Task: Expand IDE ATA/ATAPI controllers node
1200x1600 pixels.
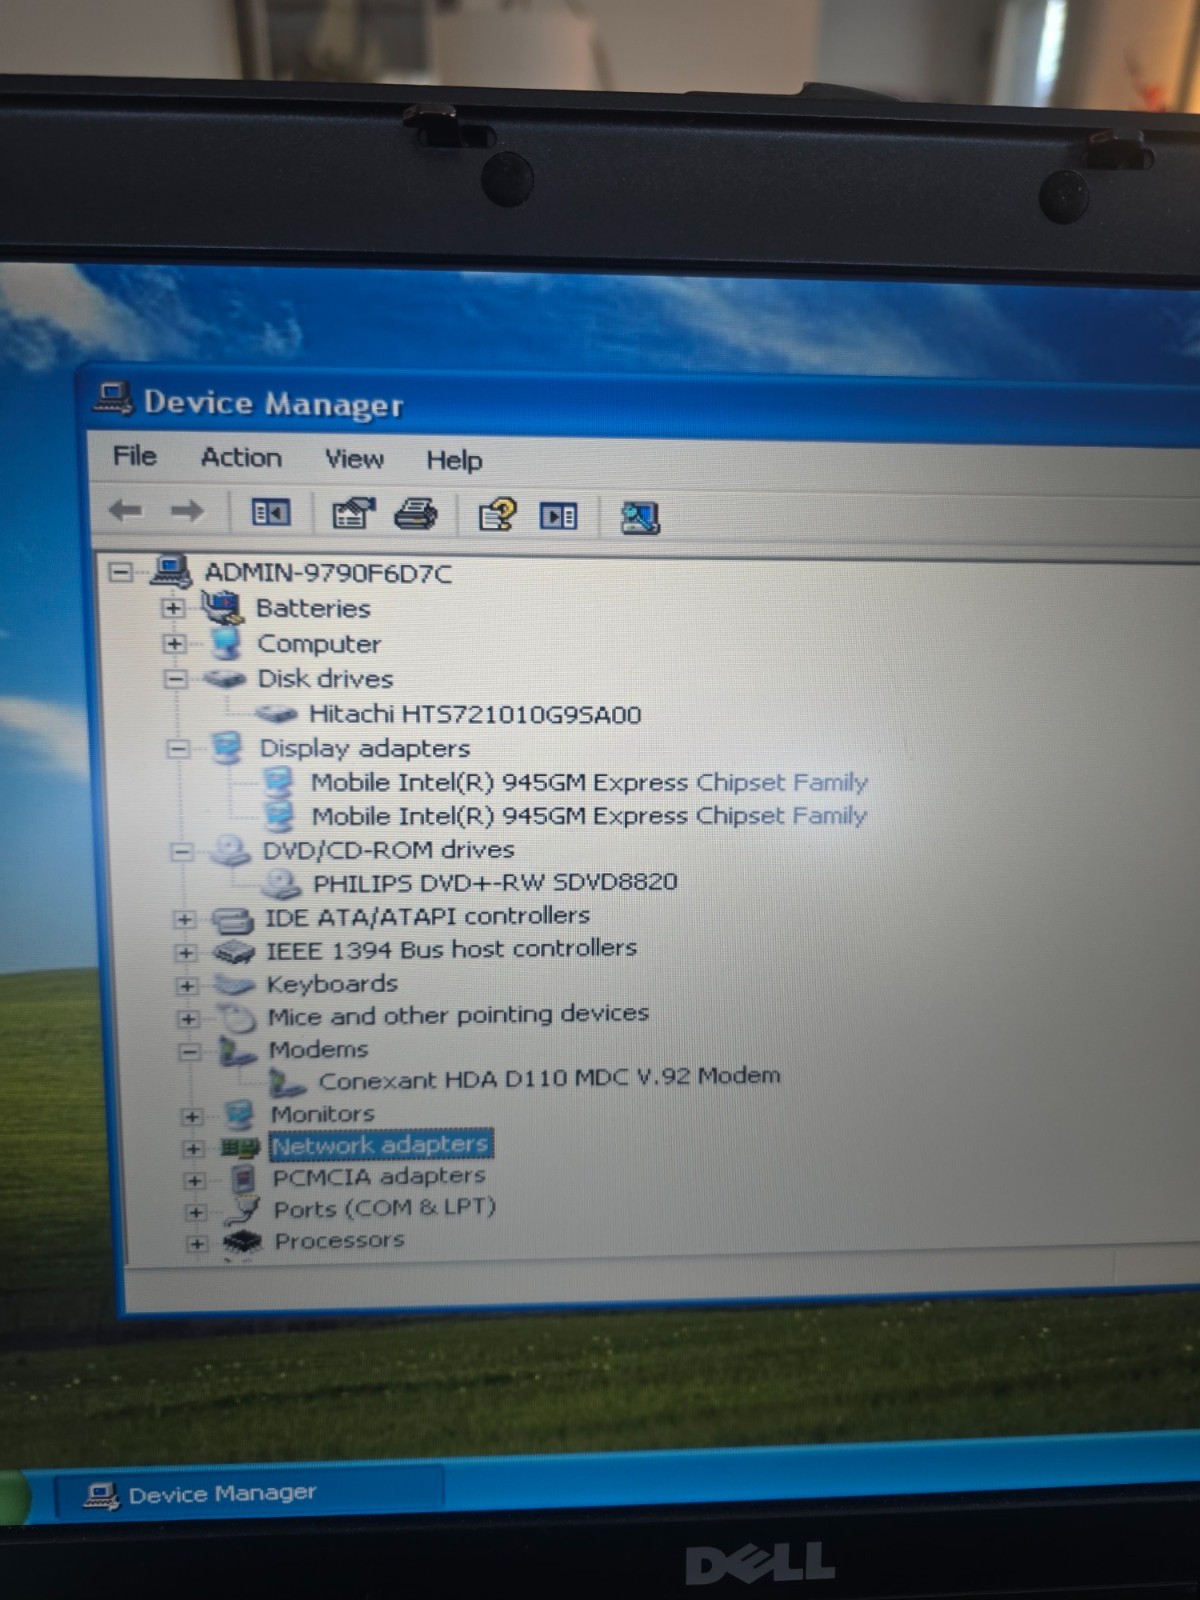Action: click(x=184, y=919)
